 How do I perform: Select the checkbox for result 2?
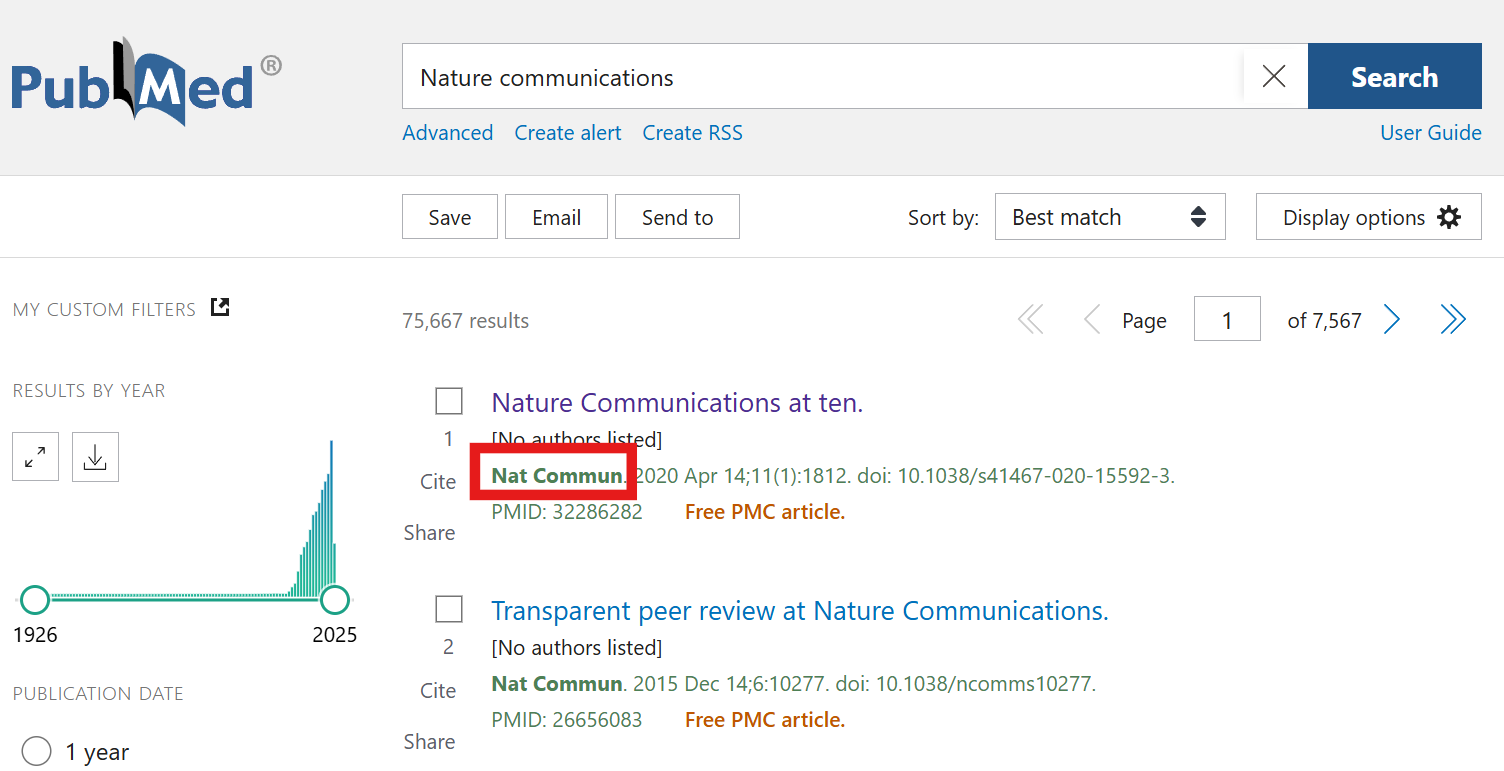click(449, 609)
